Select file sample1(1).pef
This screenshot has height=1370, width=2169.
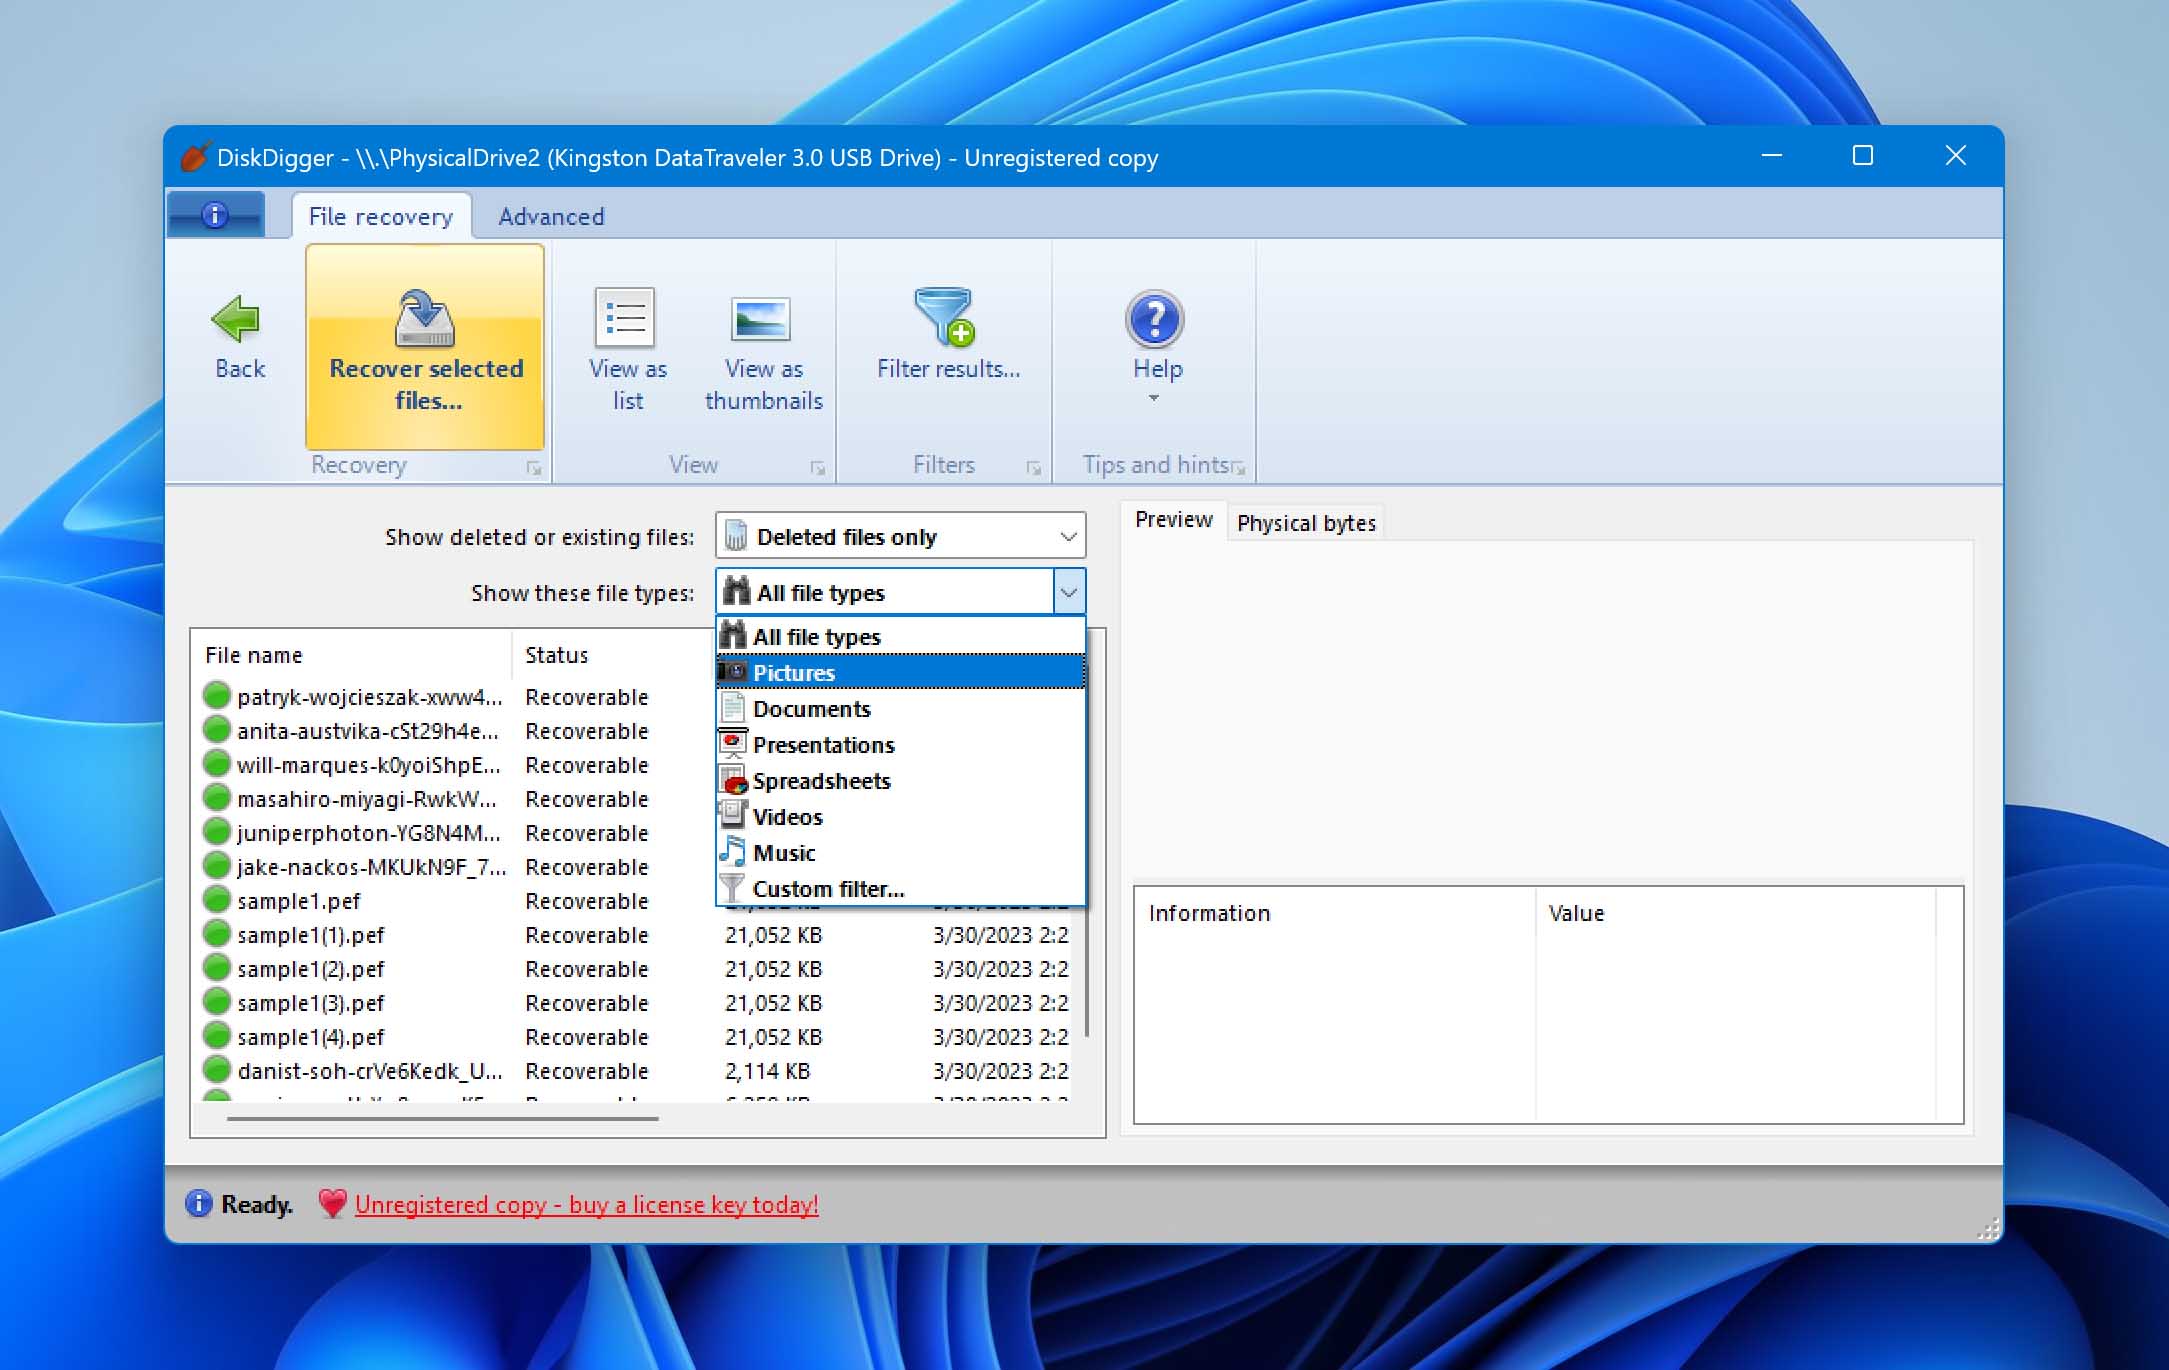[310, 935]
